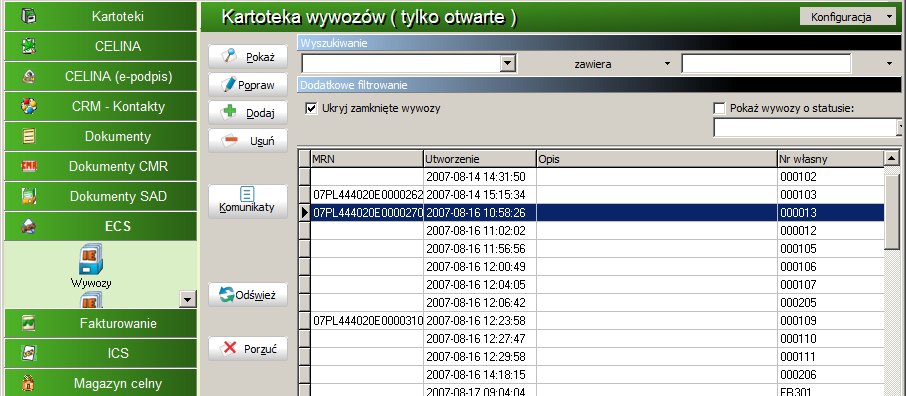
Task: Click the Fakturowanie sidebar icon
Action: click(x=29, y=323)
